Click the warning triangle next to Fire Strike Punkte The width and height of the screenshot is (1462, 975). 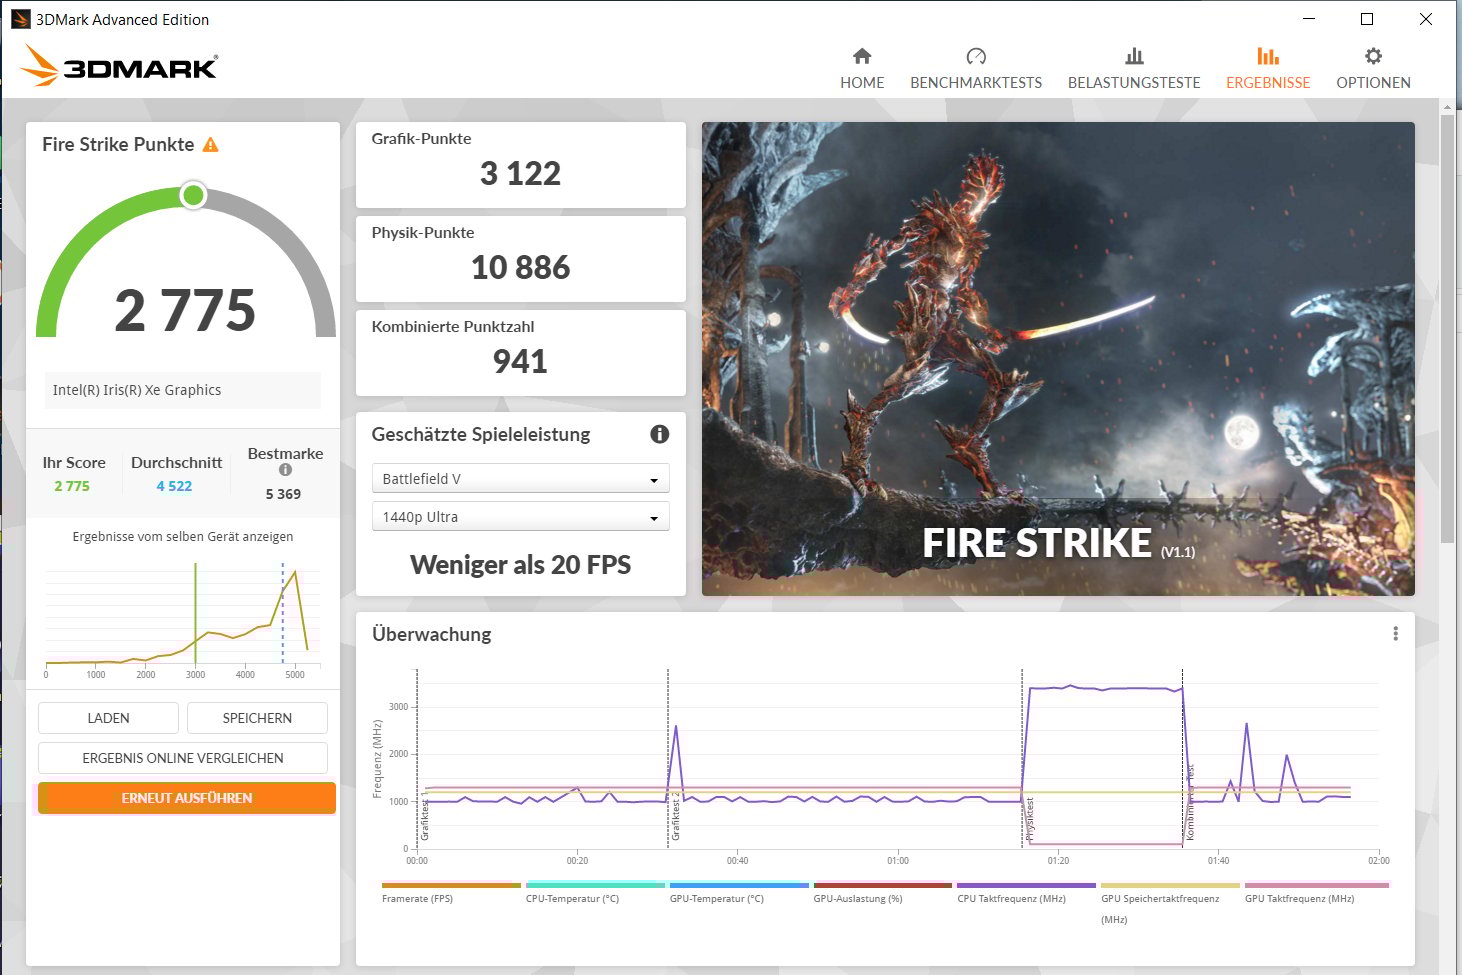click(210, 145)
